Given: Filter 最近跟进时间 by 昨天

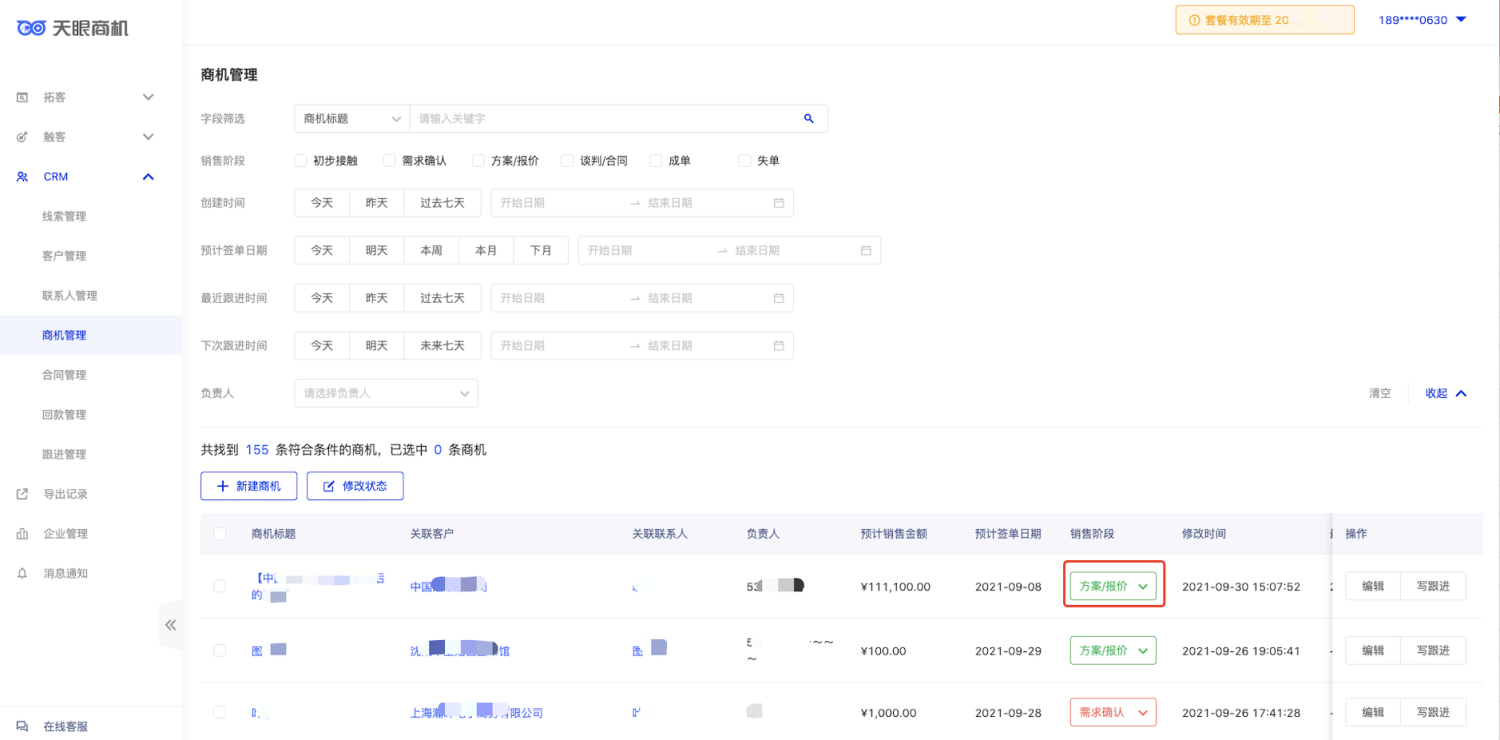Looking at the screenshot, I should pyautogui.click(x=376, y=298).
